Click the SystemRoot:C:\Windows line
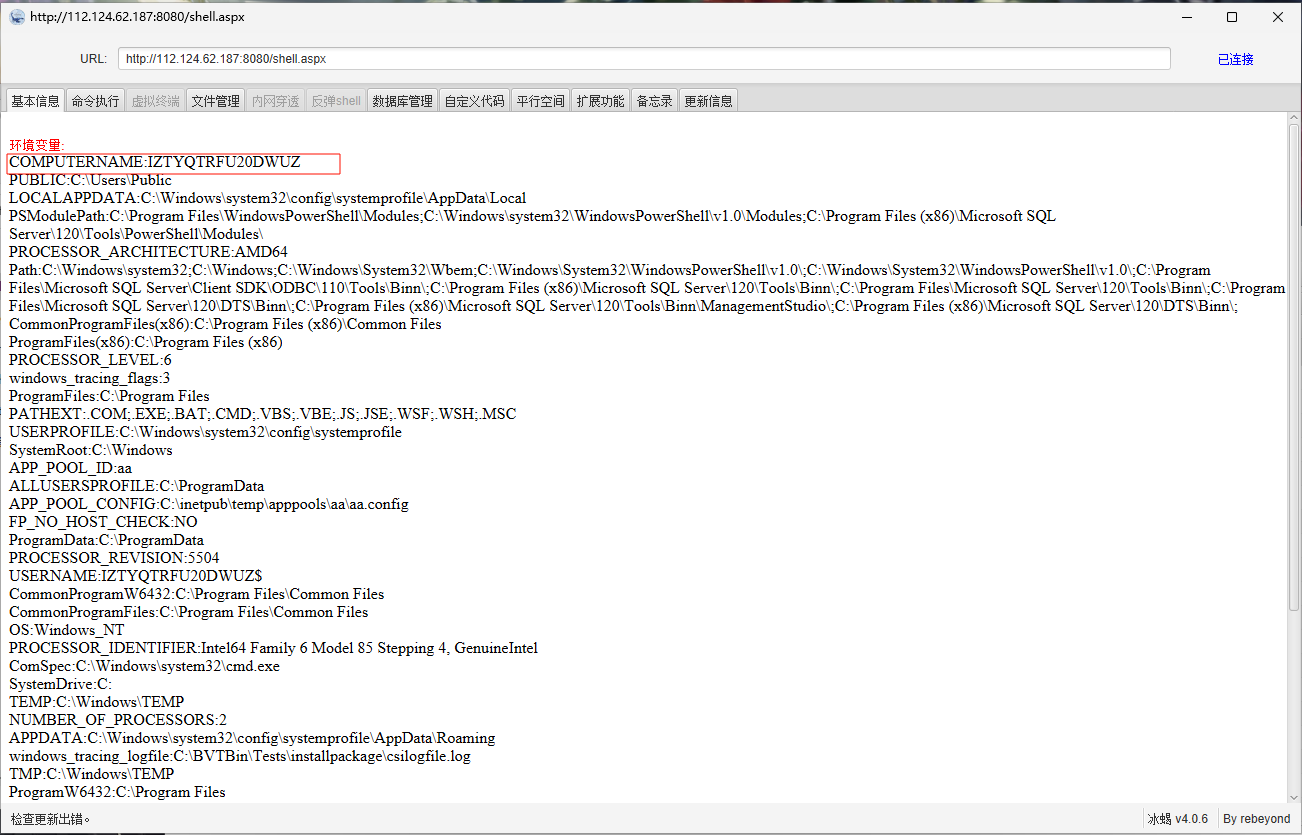1302x835 pixels. [91, 450]
